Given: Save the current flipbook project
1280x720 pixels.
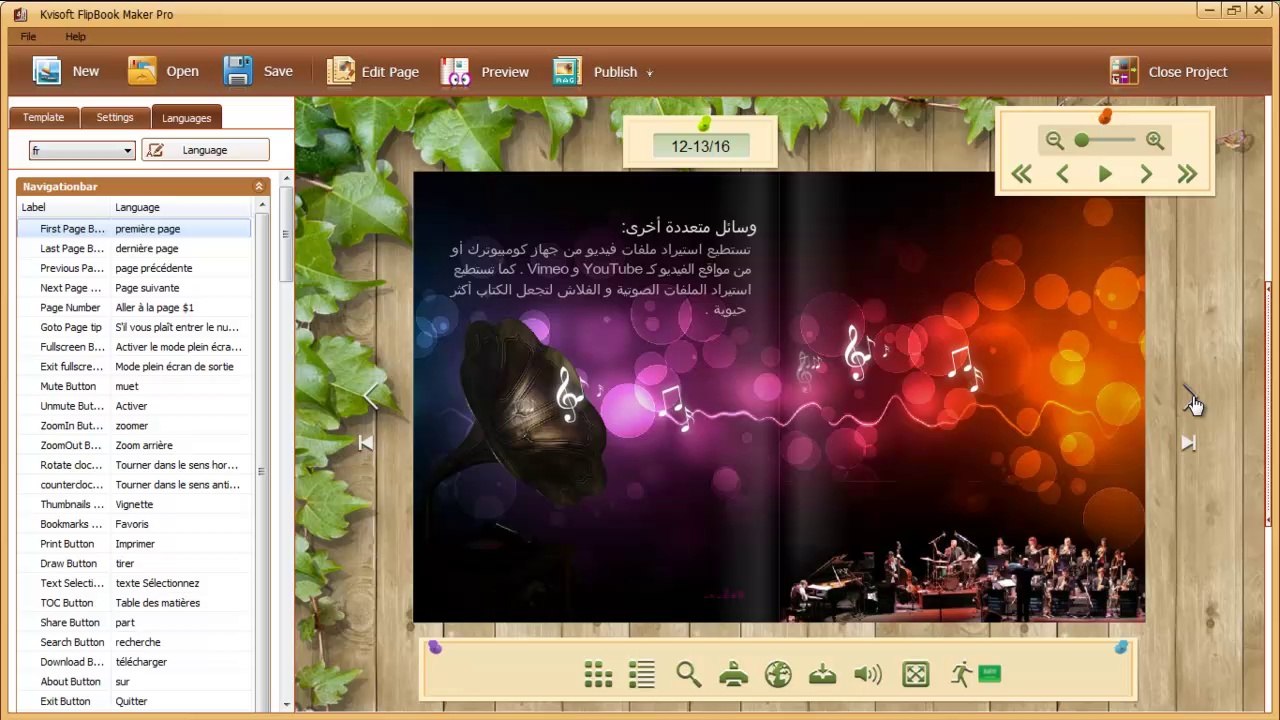Looking at the screenshot, I should [x=258, y=71].
